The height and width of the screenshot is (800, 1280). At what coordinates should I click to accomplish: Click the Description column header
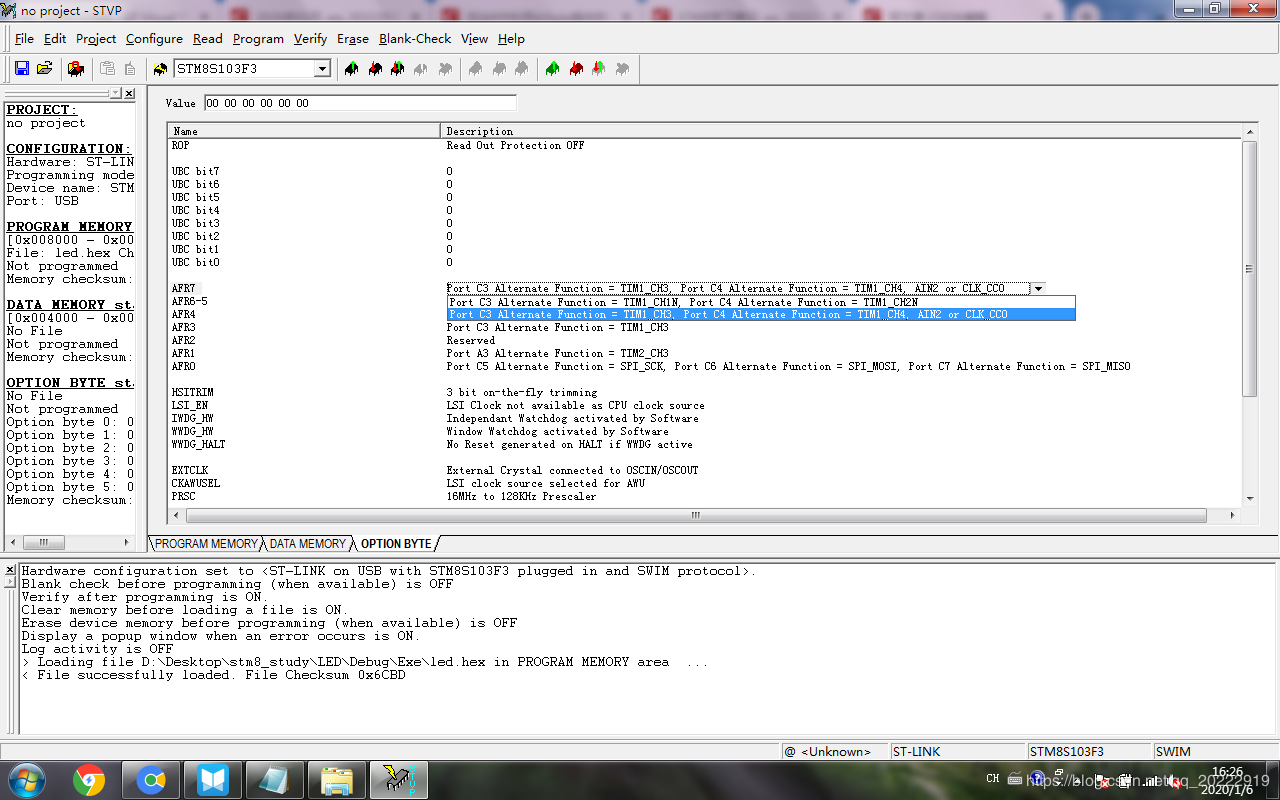click(842, 131)
